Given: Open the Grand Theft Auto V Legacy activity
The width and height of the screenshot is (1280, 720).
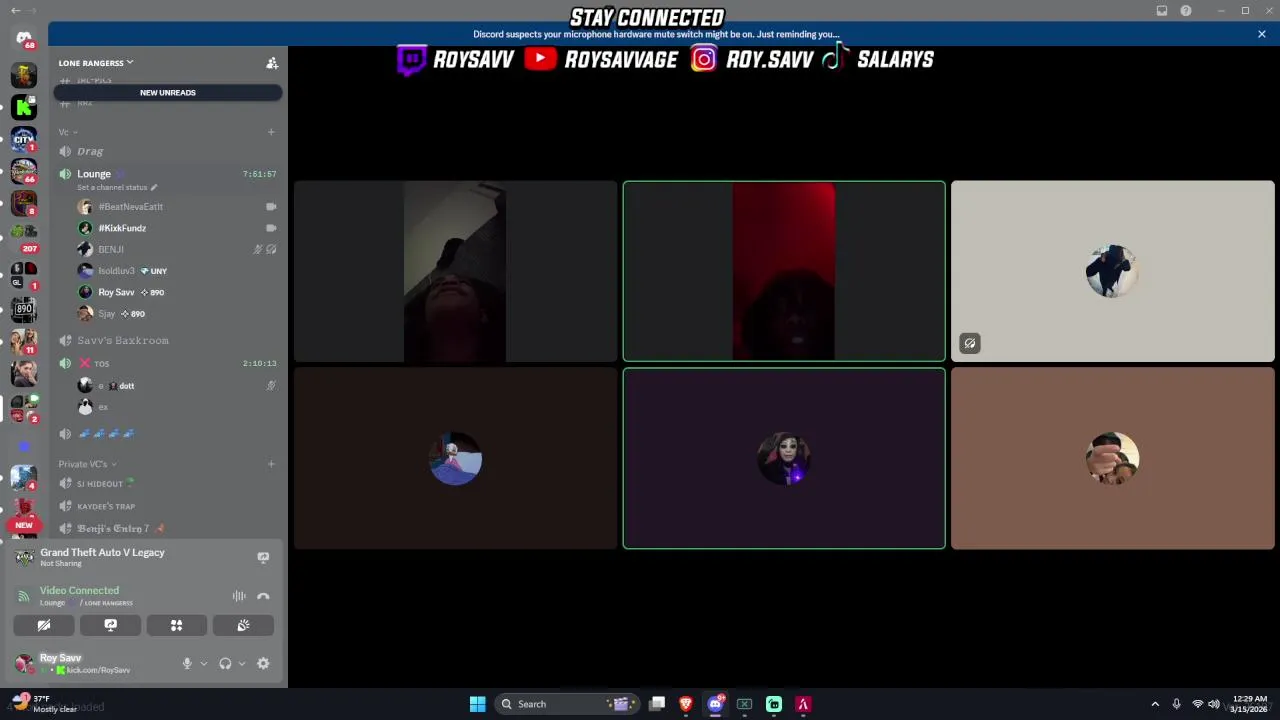Looking at the screenshot, I should point(102,557).
